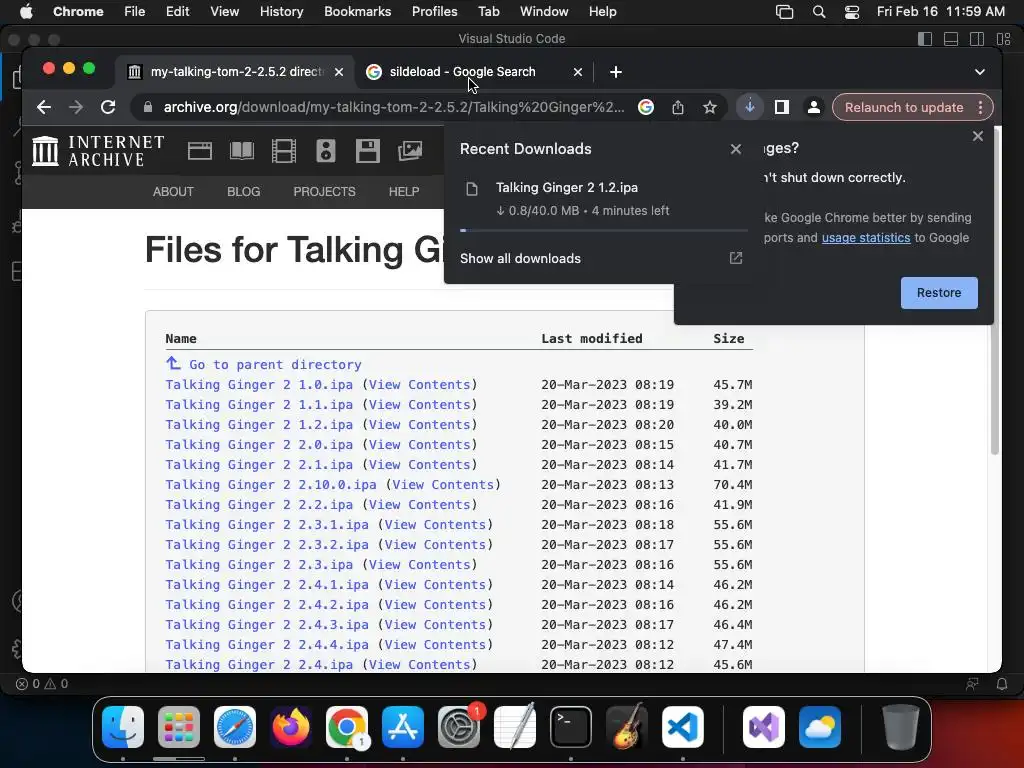
Task: Share this page via share icon
Action: 678,107
